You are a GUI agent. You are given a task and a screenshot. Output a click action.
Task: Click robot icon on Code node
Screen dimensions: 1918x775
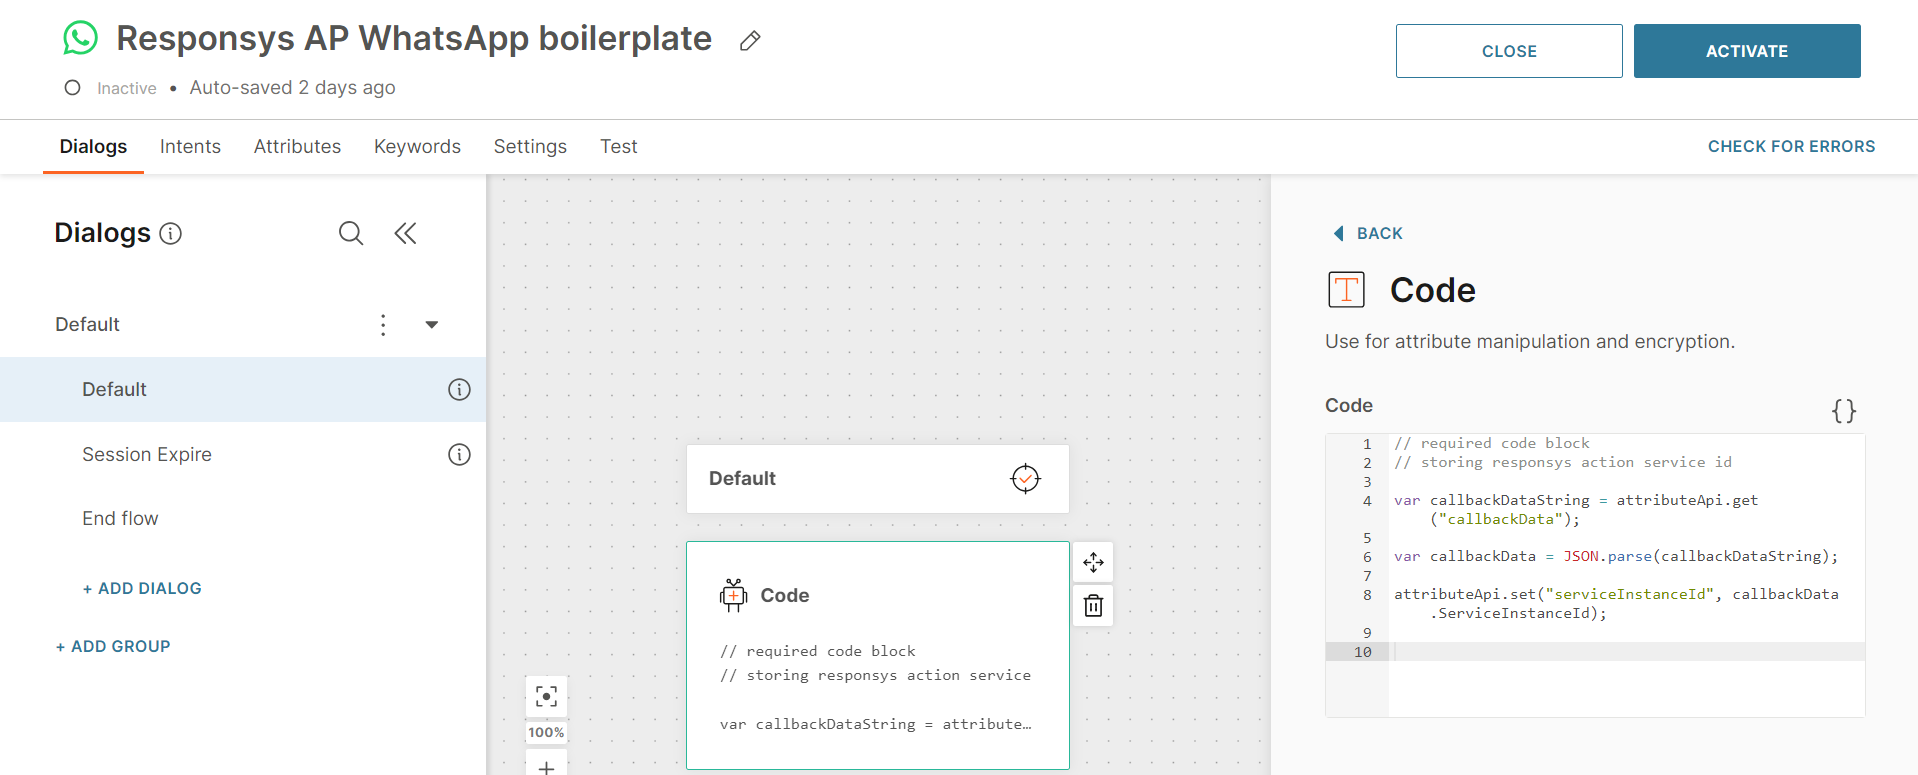click(x=734, y=595)
